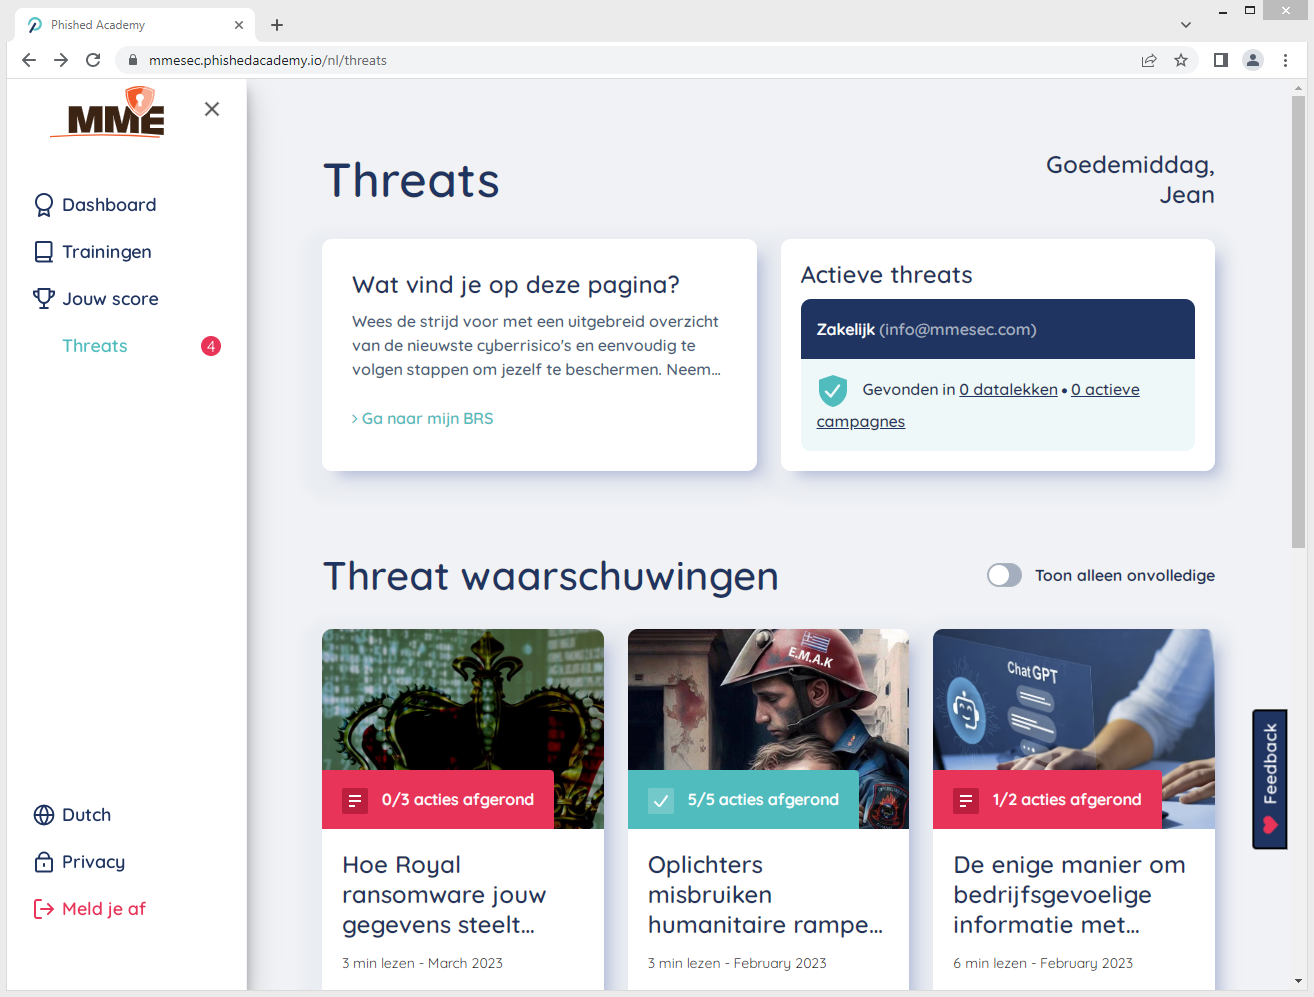Open the '0 datalekken' link
The height and width of the screenshot is (997, 1314).
[1008, 390]
